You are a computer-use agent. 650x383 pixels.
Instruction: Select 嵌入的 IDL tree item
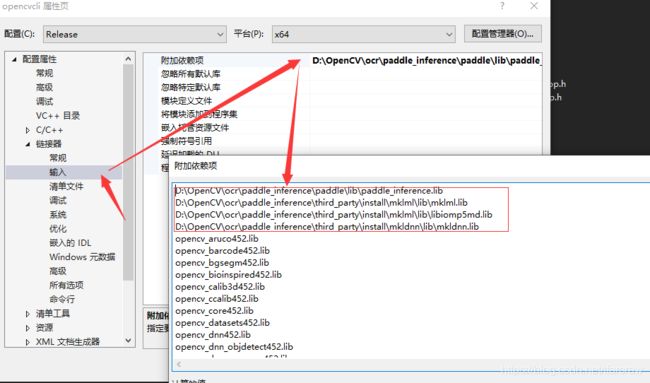point(70,242)
